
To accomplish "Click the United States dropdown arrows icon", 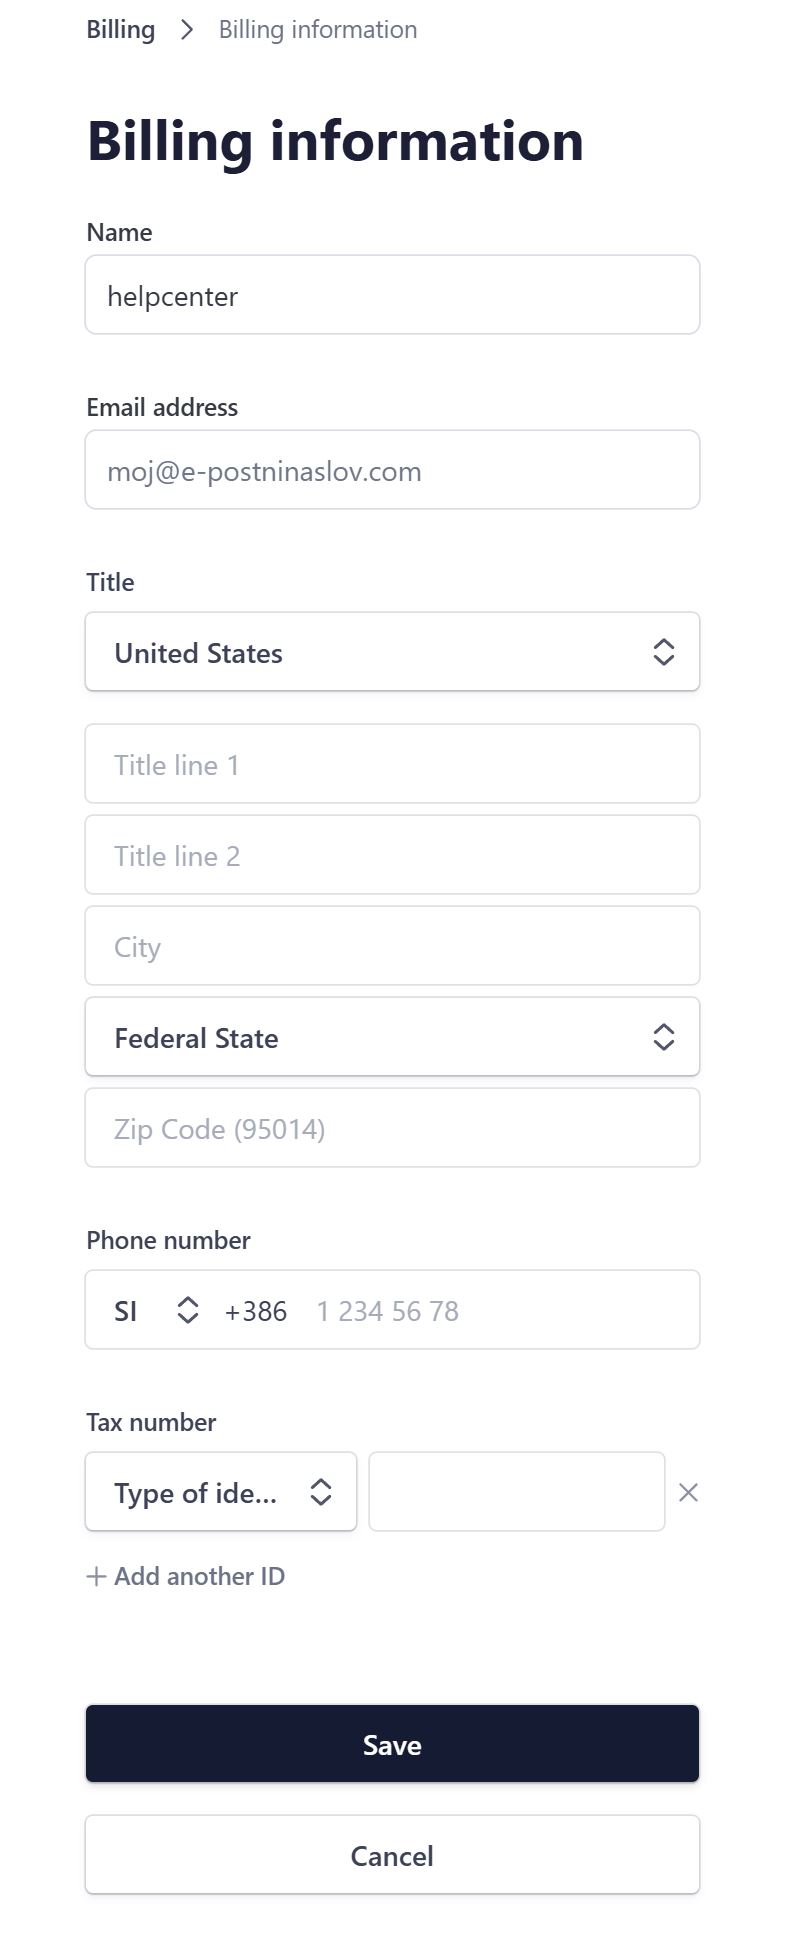I will 663,653.
